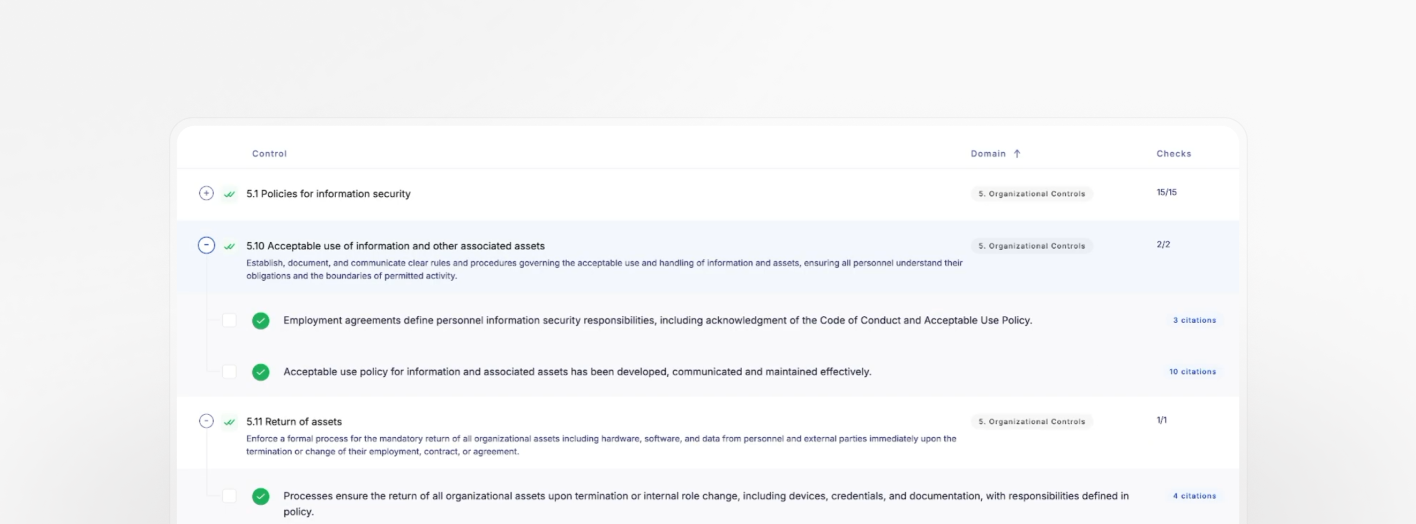Click double-check icon beside 5.1 Policies
This screenshot has width=1416, height=524.
click(x=230, y=194)
